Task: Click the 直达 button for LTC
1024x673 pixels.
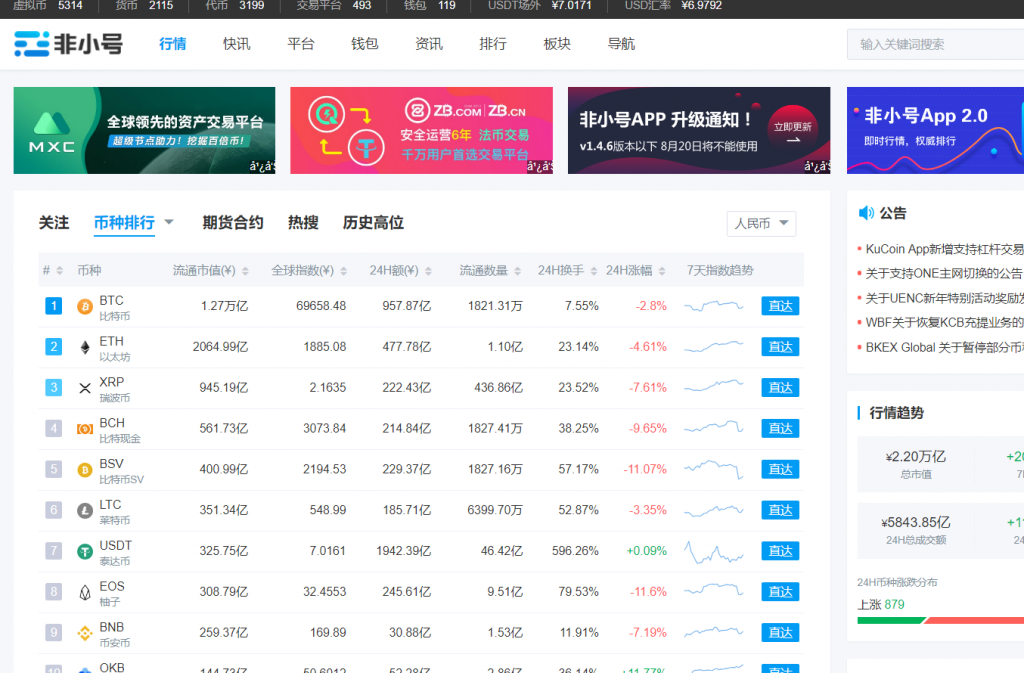Action: tap(780, 510)
